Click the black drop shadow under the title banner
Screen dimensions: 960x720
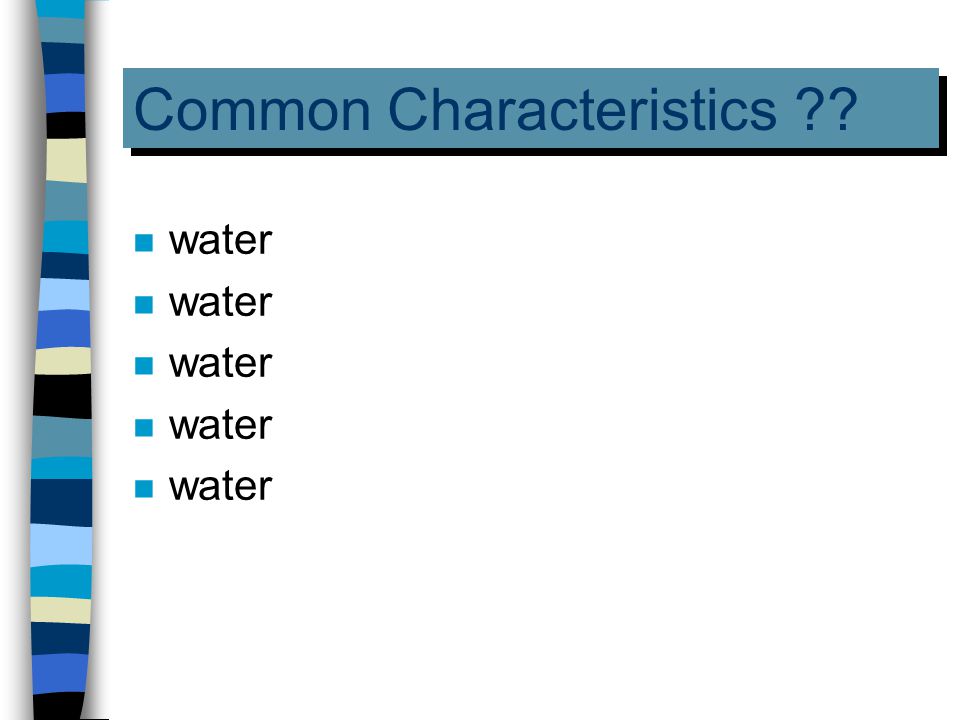(x=539, y=152)
